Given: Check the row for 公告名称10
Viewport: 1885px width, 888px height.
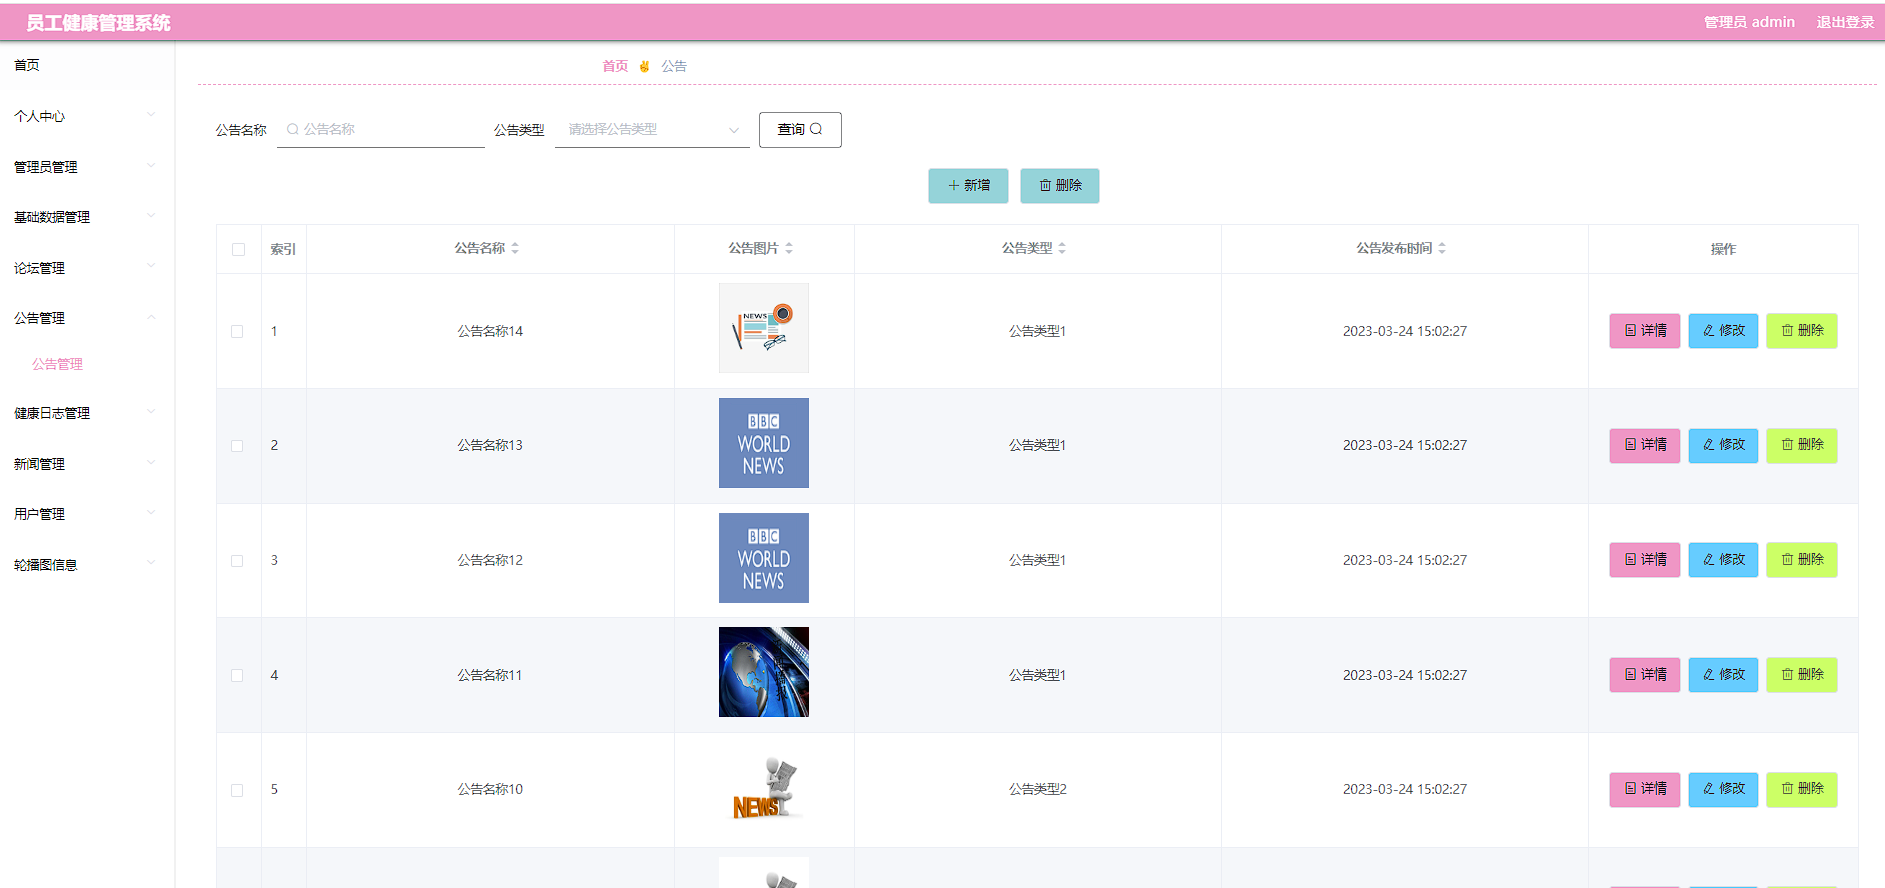Looking at the screenshot, I should [237, 790].
